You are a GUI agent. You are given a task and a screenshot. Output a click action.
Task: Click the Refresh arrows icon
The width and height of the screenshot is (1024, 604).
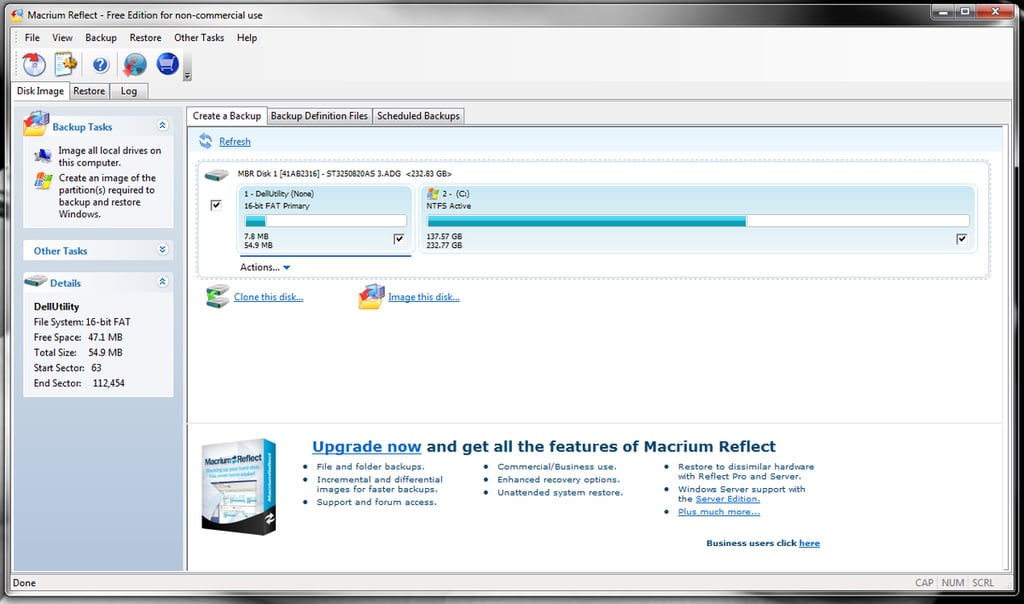pos(206,141)
